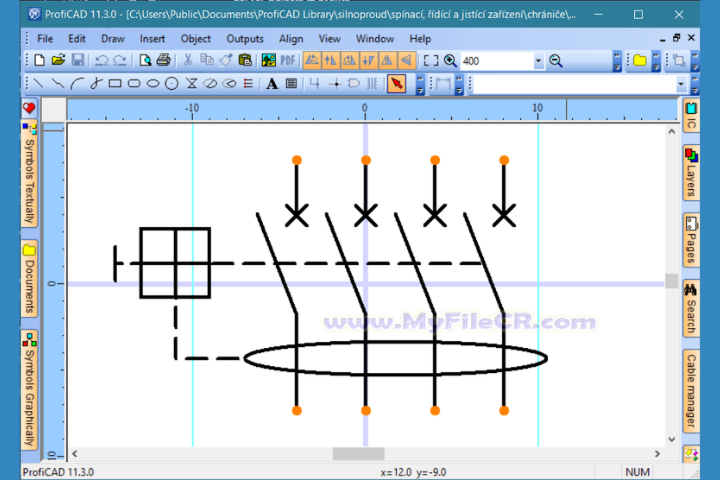Open the Documents side panel
Image resolution: width=720 pixels, height=480 pixels.
pyautogui.click(x=29, y=279)
